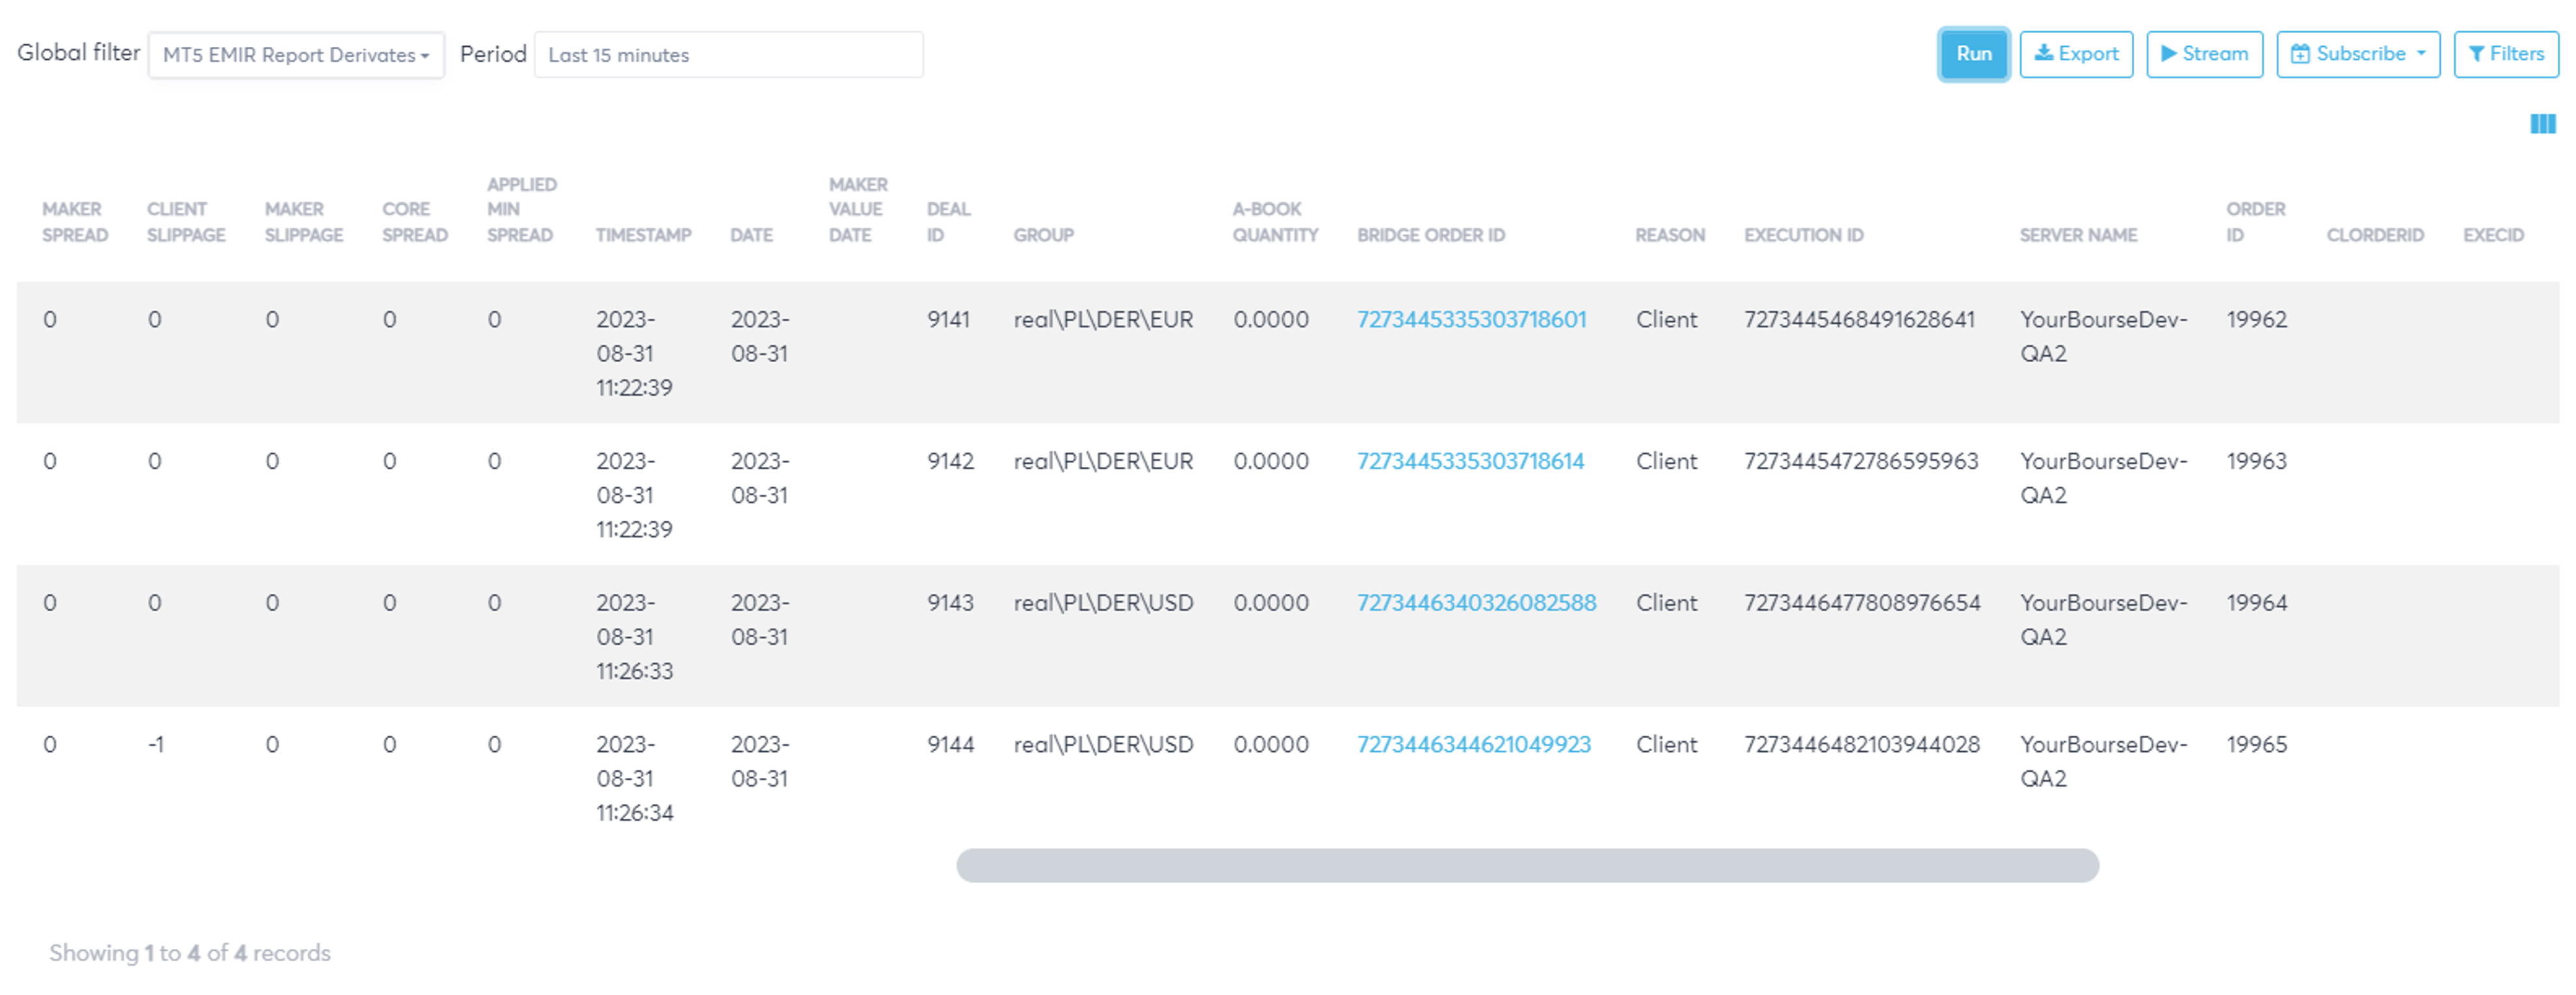Sort by Group column header

tap(1043, 235)
